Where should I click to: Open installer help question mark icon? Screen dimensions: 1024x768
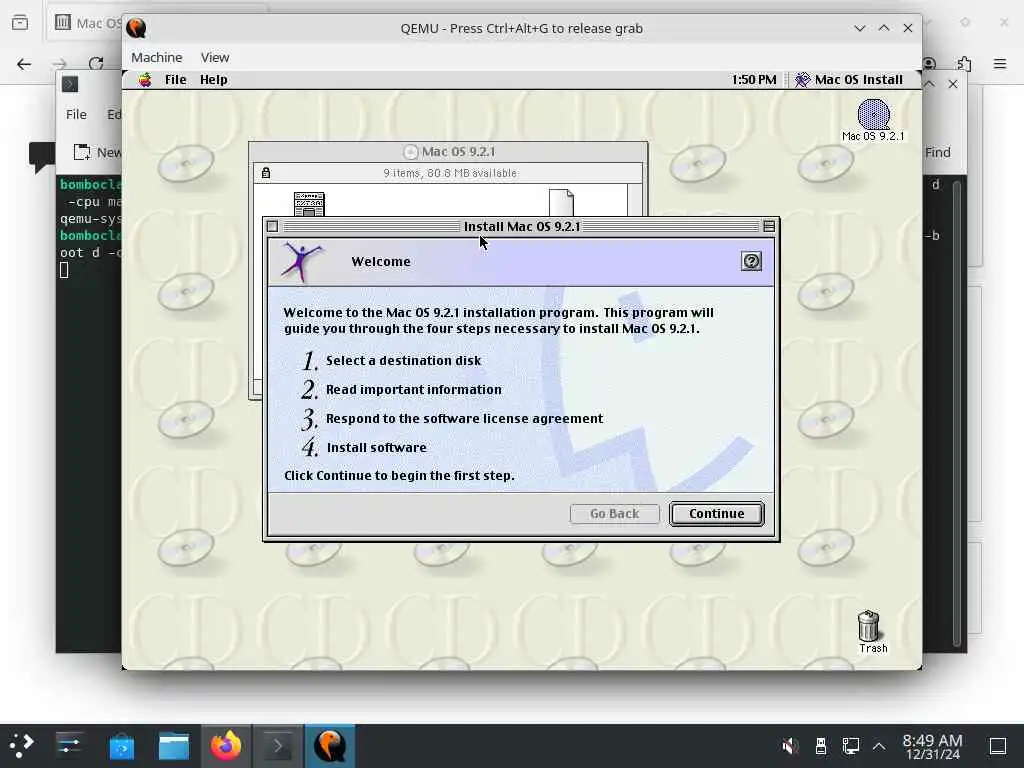click(x=751, y=261)
